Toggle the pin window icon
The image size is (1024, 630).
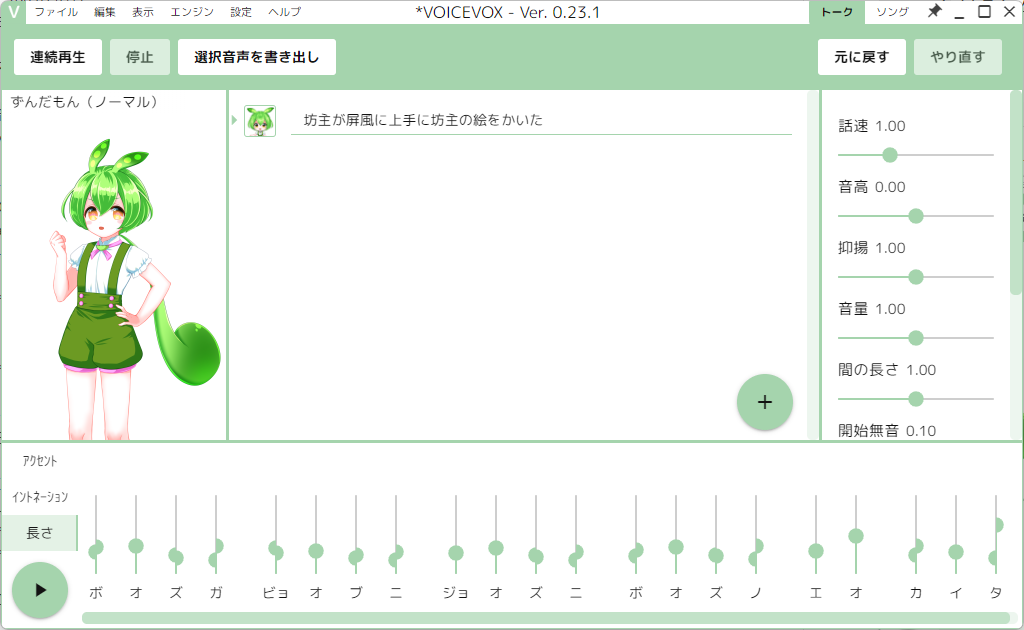coord(935,11)
